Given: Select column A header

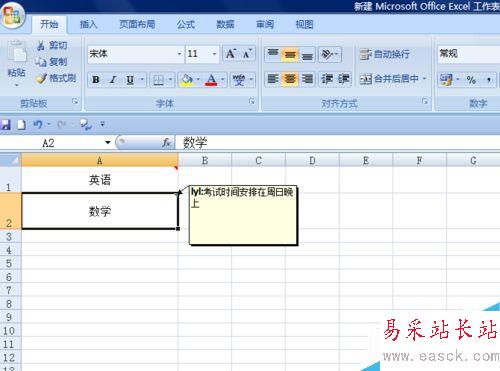Looking at the screenshot, I should (x=100, y=161).
